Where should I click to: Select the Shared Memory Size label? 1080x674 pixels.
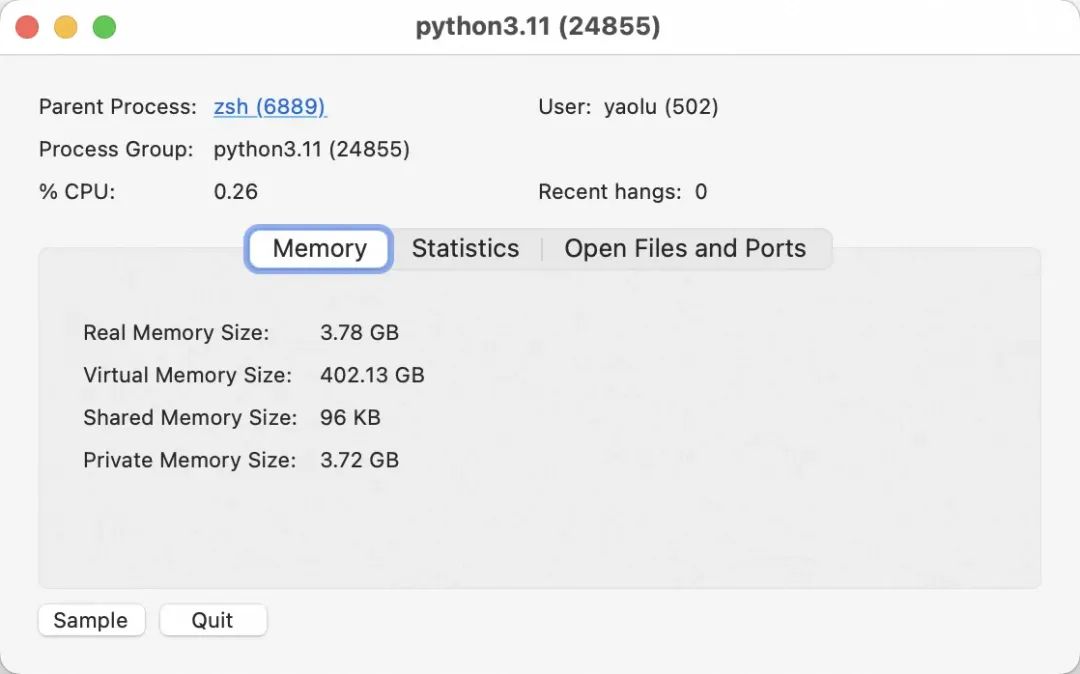pyautogui.click(x=190, y=418)
